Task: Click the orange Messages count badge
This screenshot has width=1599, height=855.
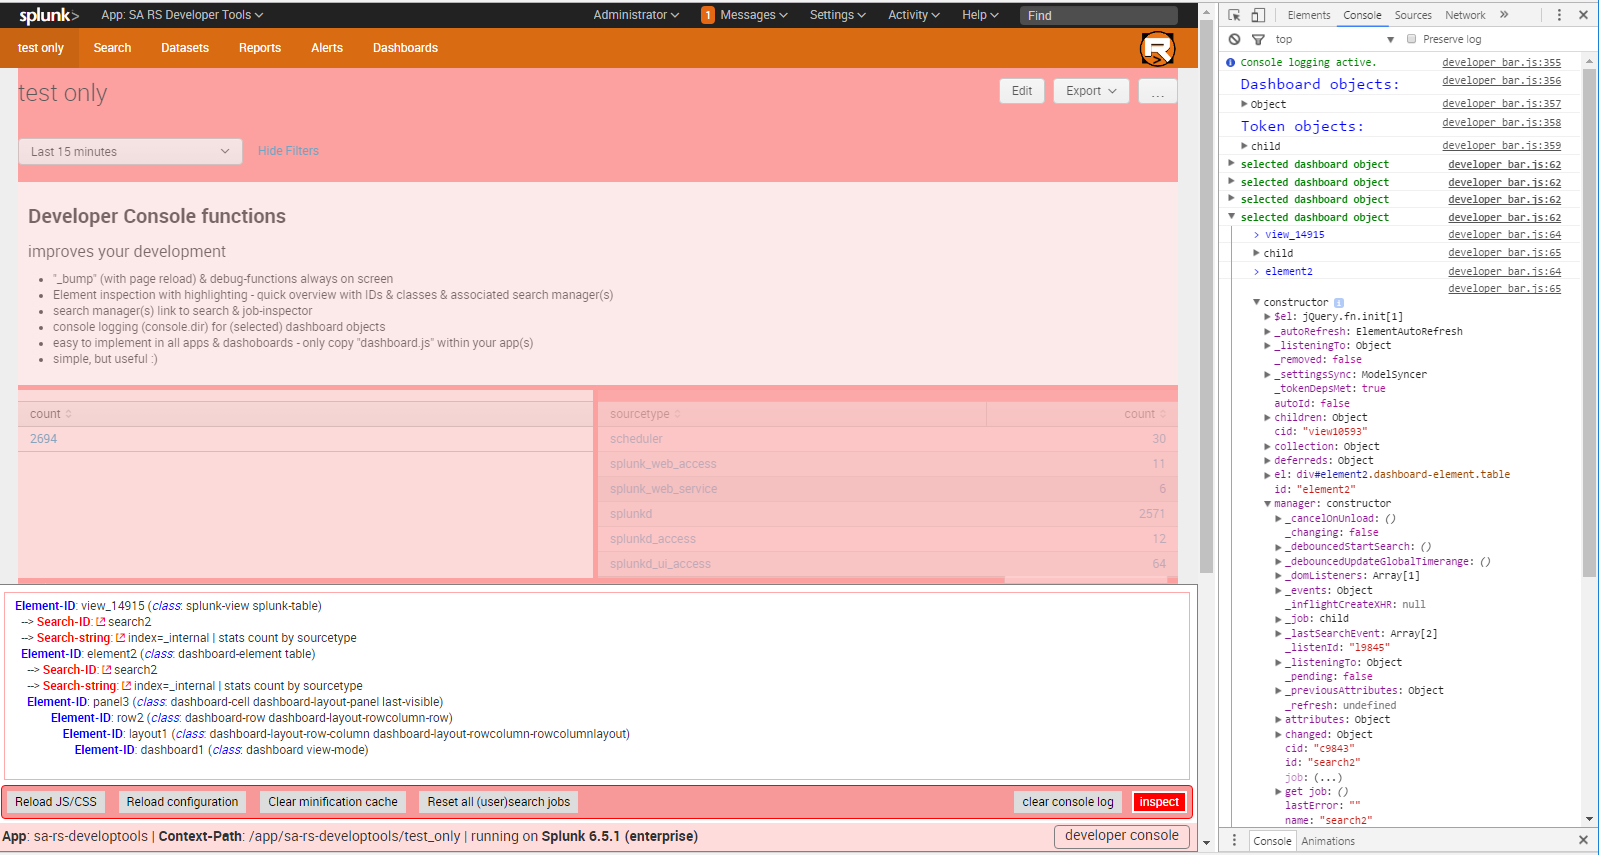Action: [x=708, y=15]
